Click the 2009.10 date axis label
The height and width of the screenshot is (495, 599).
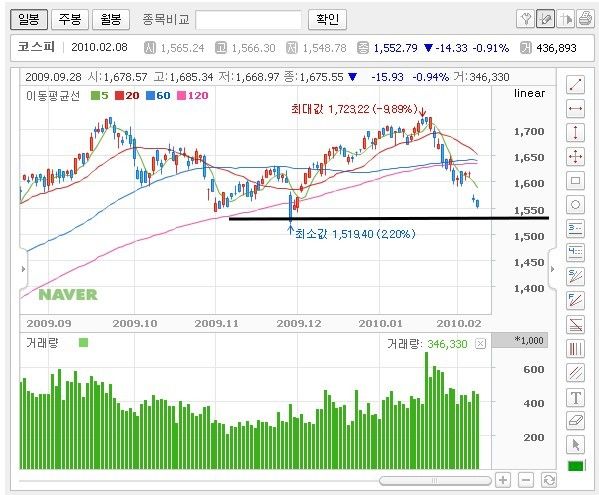point(135,324)
